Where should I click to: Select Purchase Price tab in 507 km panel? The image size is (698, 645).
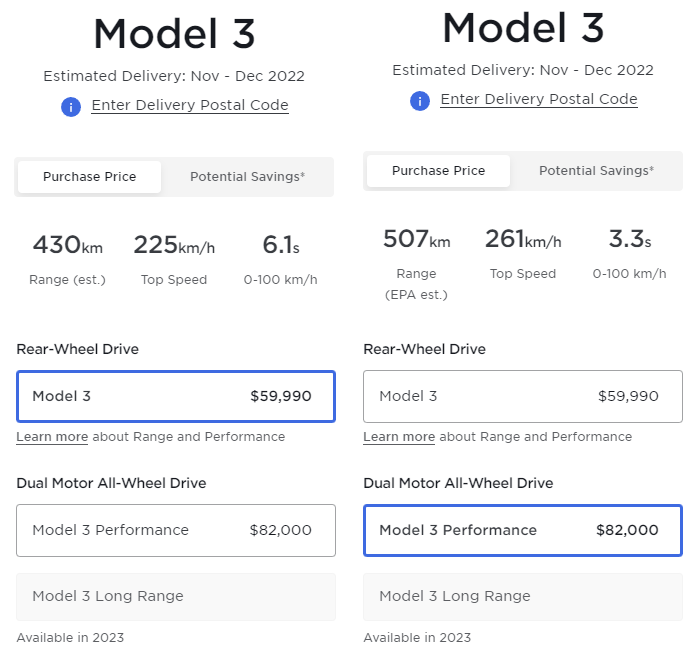click(x=438, y=171)
